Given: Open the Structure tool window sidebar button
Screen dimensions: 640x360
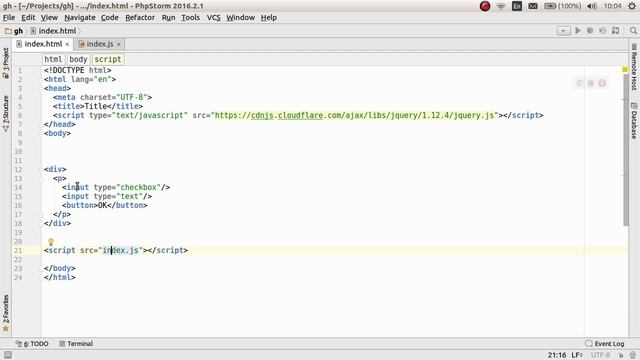Looking at the screenshot, I should [x=6, y=113].
